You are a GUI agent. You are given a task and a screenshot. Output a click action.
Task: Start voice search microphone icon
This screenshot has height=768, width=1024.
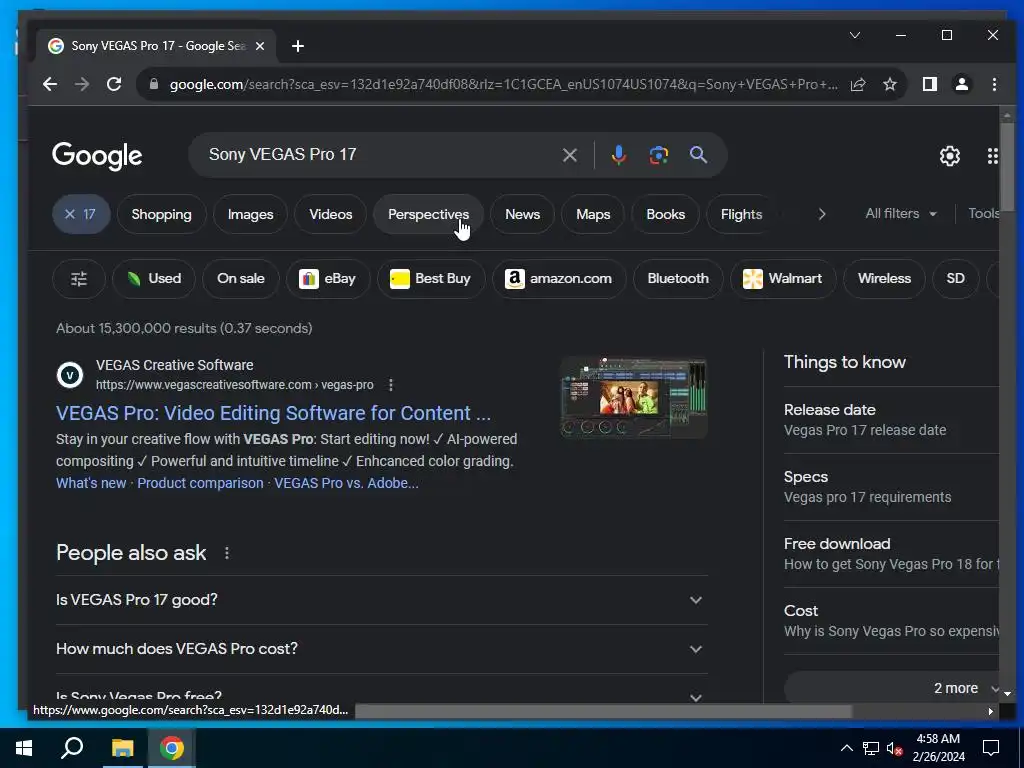(618, 155)
